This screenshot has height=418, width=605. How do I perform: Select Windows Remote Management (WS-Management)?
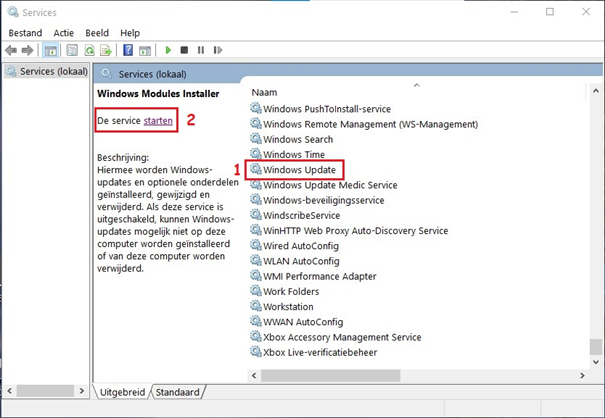click(364, 124)
